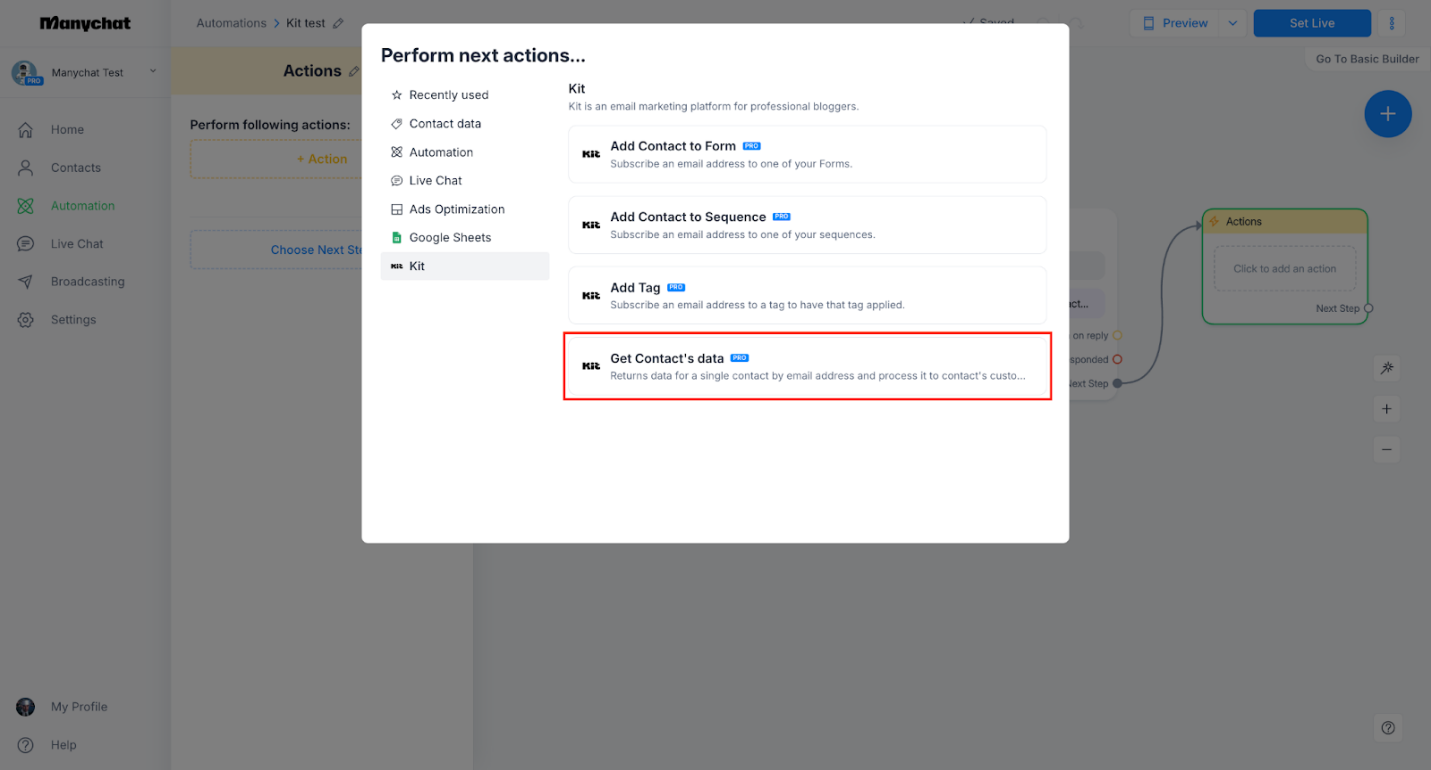Viewport: 1431px width, 770px height.
Task: Click the pencil icon beside "Kit test"
Action: pos(340,22)
